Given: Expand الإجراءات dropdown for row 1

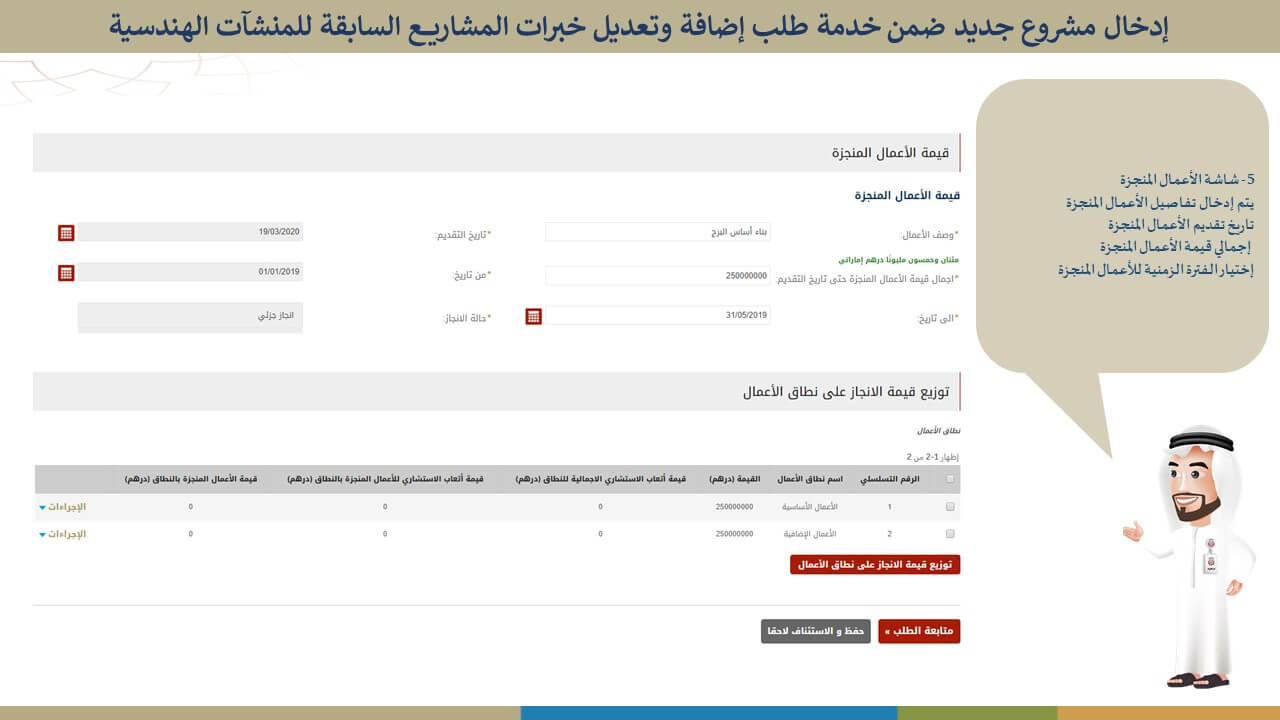Looking at the screenshot, I should tap(62, 507).
